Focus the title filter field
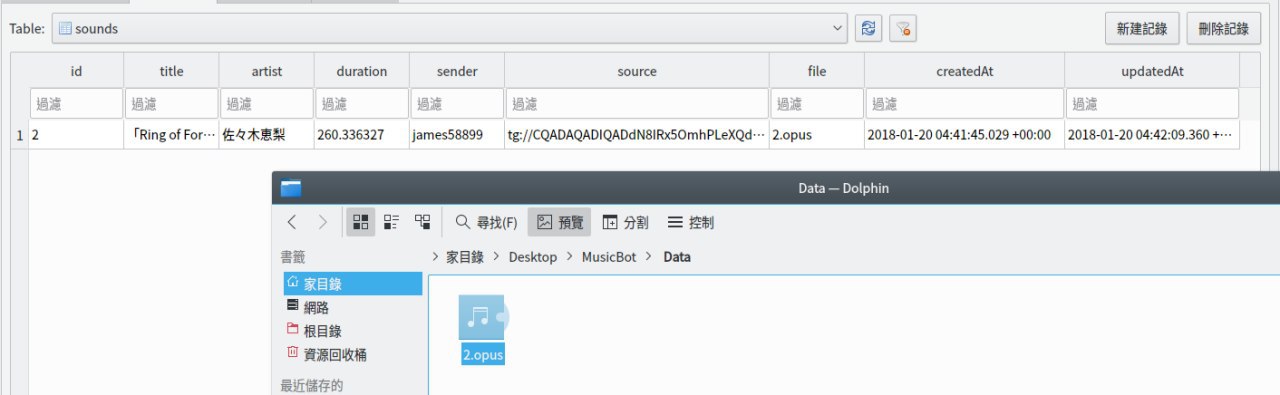Image resolution: width=1280 pixels, height=395 pixels. (x=171, y=103)
